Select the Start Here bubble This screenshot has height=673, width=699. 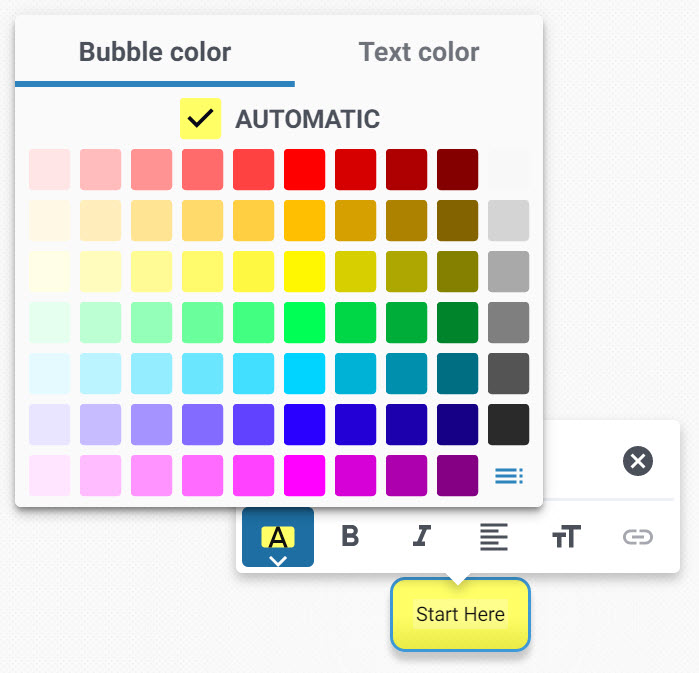pos(460,614)
